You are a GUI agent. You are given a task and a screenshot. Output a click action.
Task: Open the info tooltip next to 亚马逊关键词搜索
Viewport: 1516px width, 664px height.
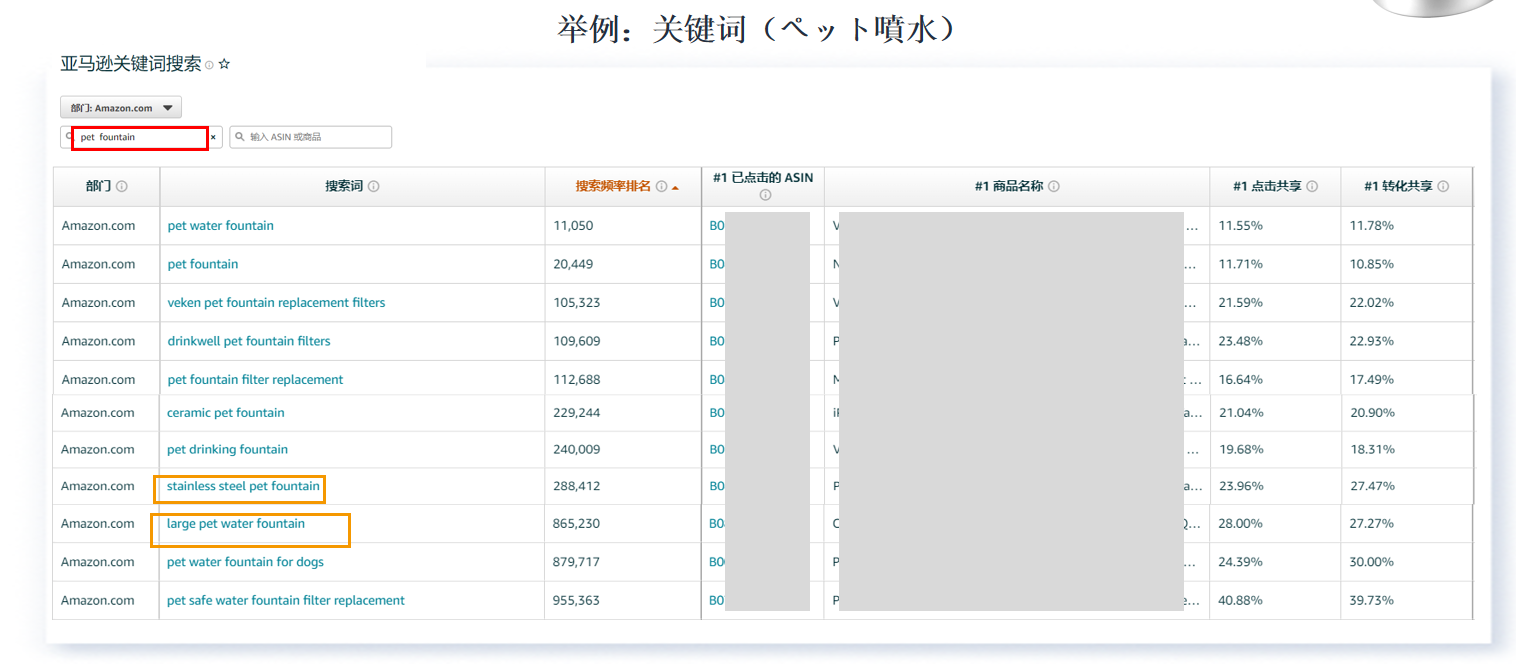click(208, 64)
